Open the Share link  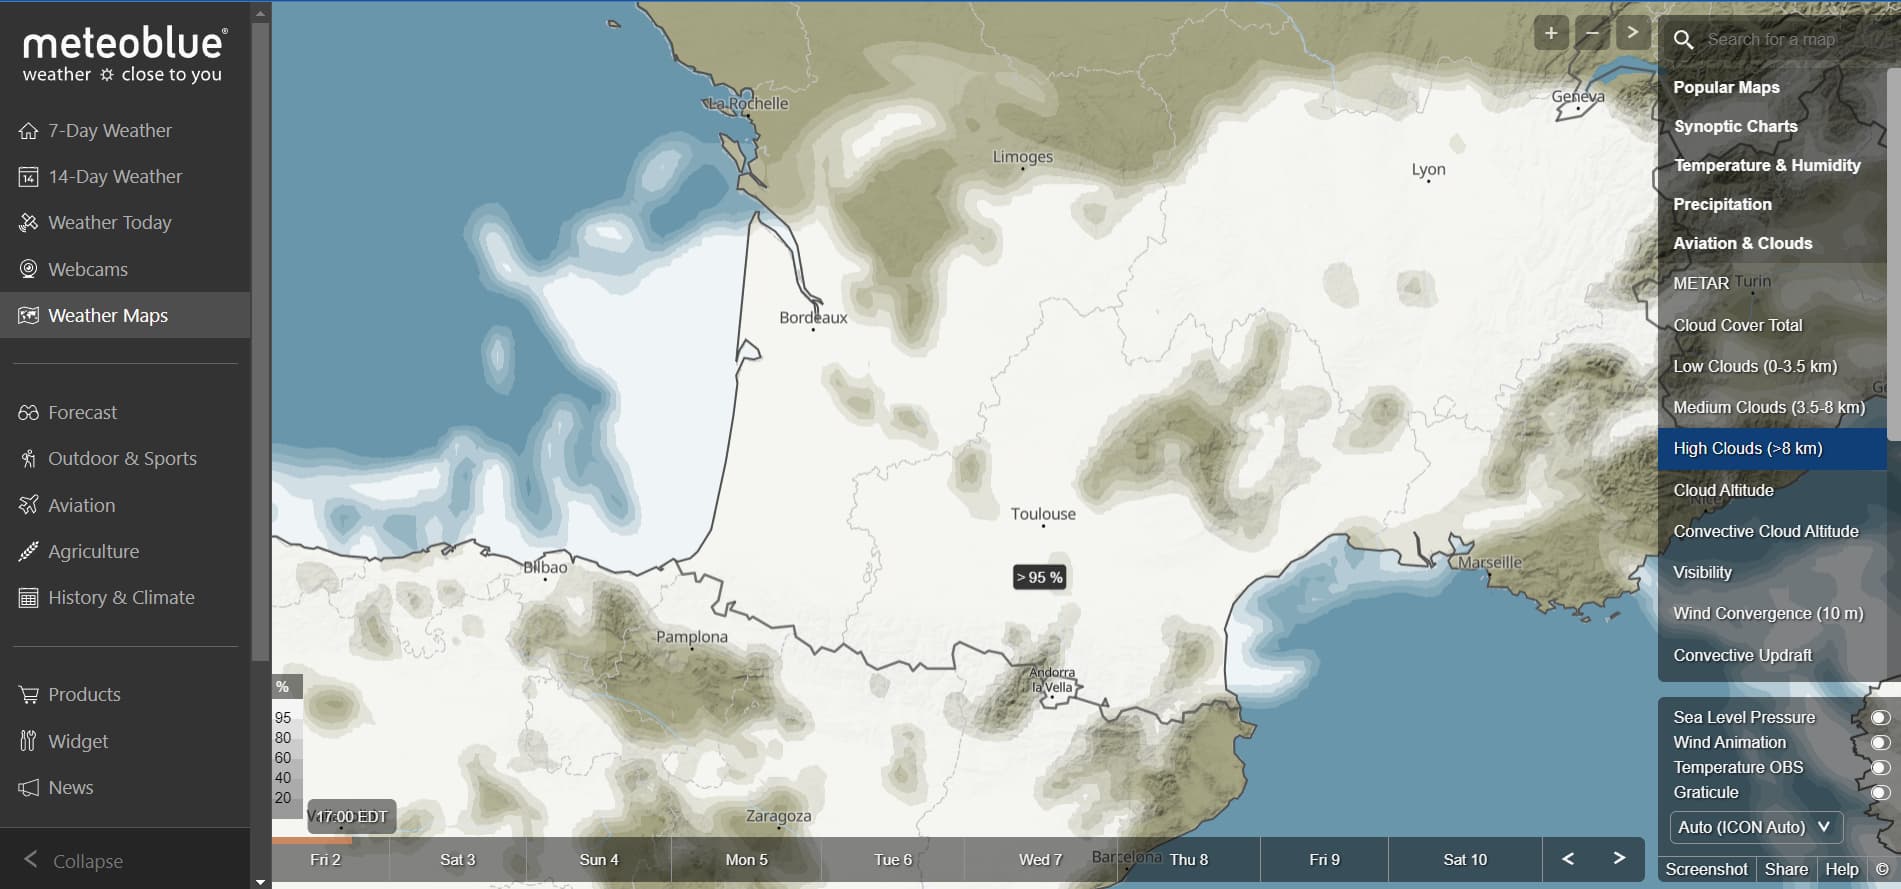coord(1786,869)
